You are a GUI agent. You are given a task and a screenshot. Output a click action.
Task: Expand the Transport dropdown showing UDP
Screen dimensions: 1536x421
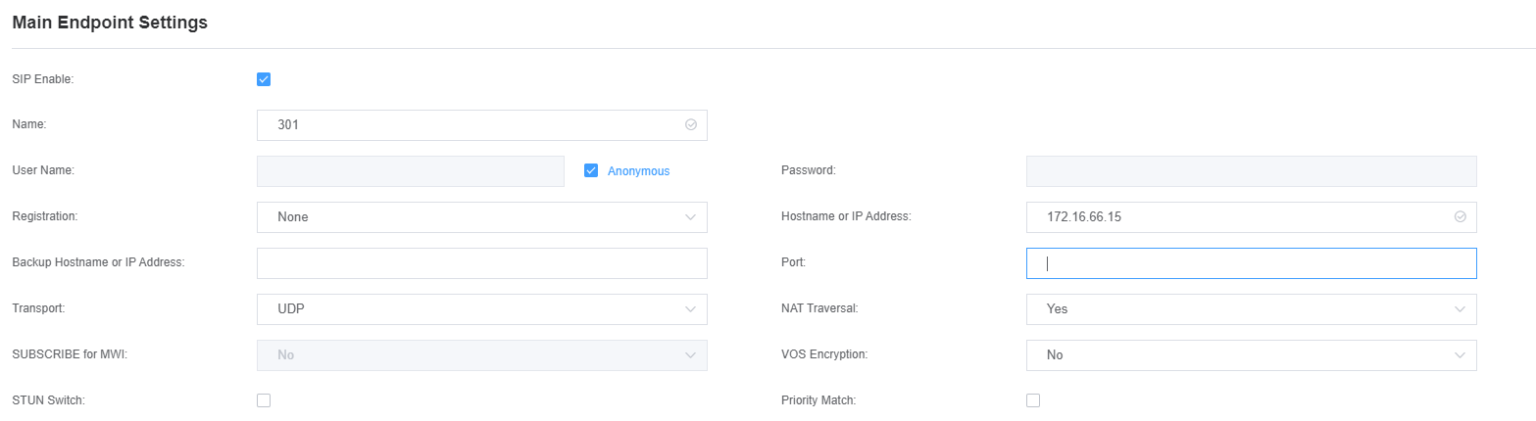(x=481, y=309)
